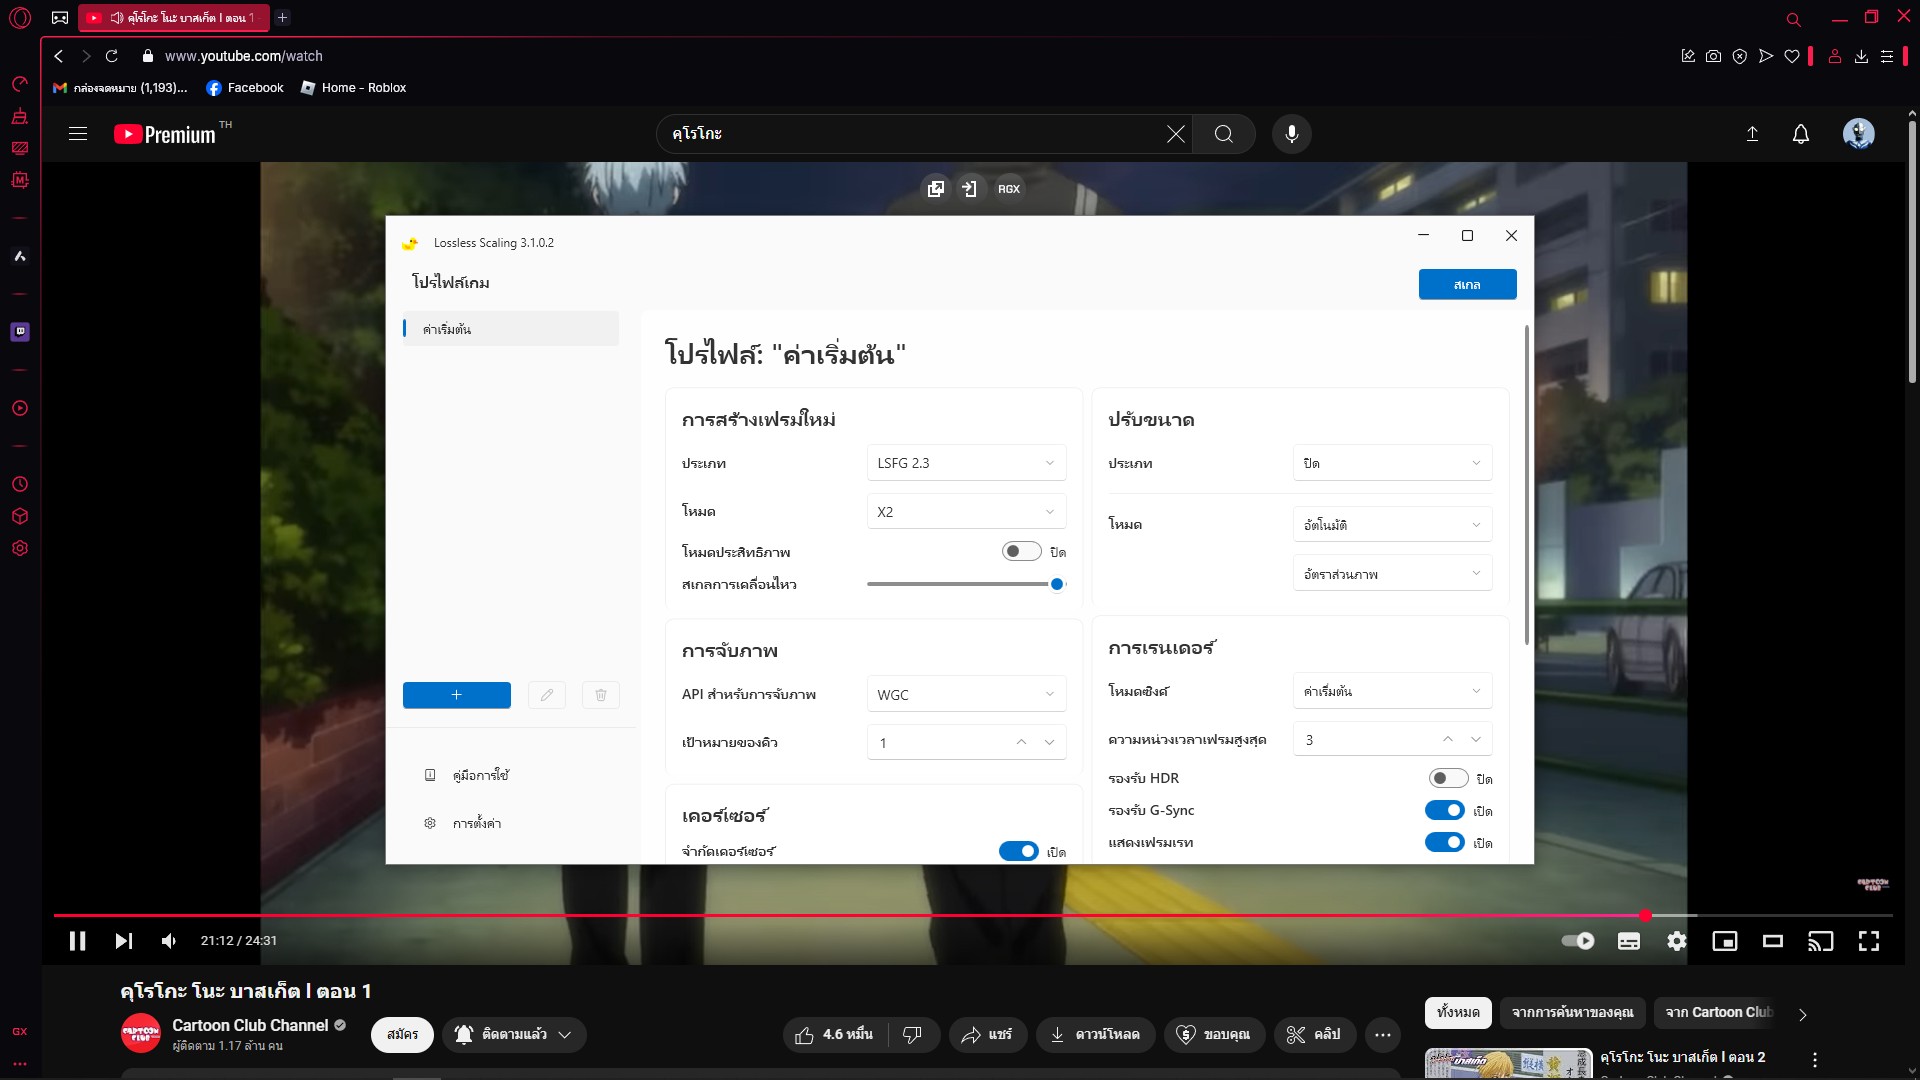Switch to theater mode
1920x1080 pixels.
[1773, 941]
